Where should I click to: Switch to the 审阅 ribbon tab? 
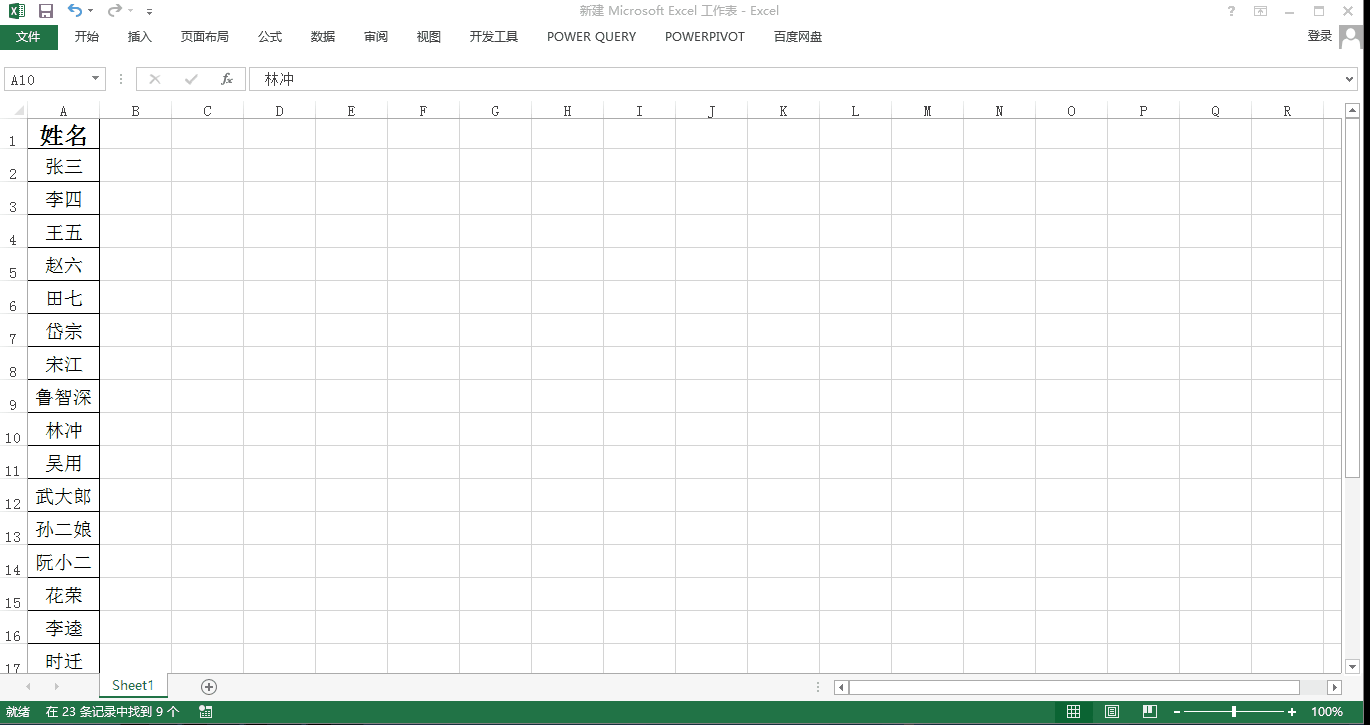point(376,37)
